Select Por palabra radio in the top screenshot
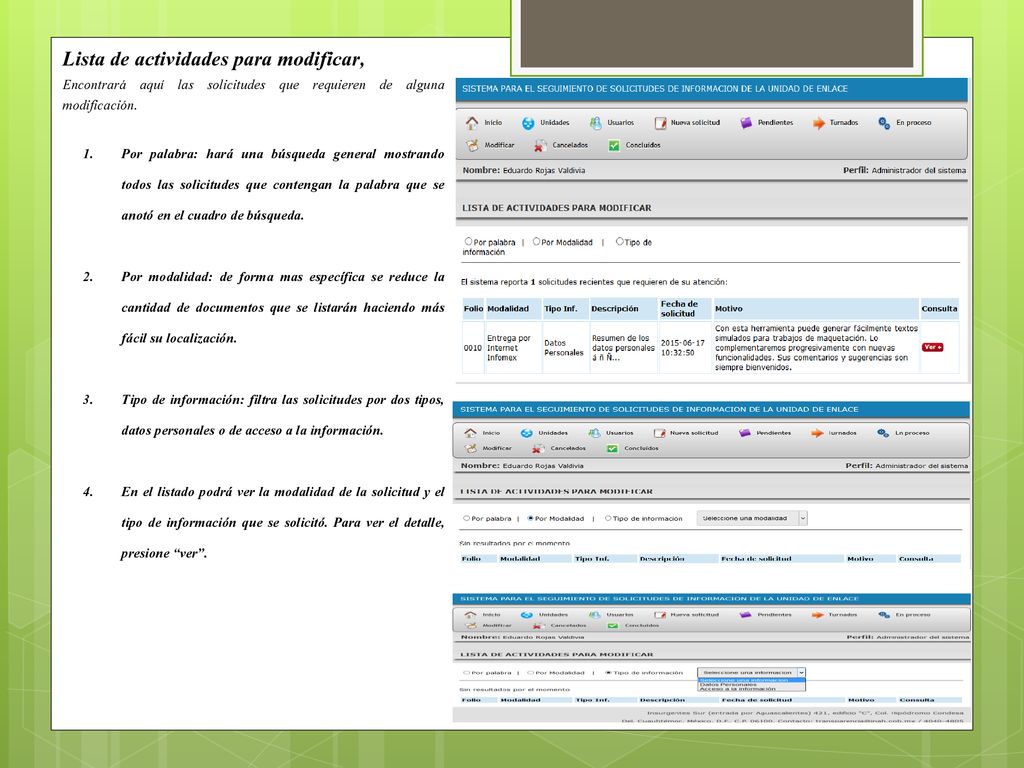 [x=468, y=242]
